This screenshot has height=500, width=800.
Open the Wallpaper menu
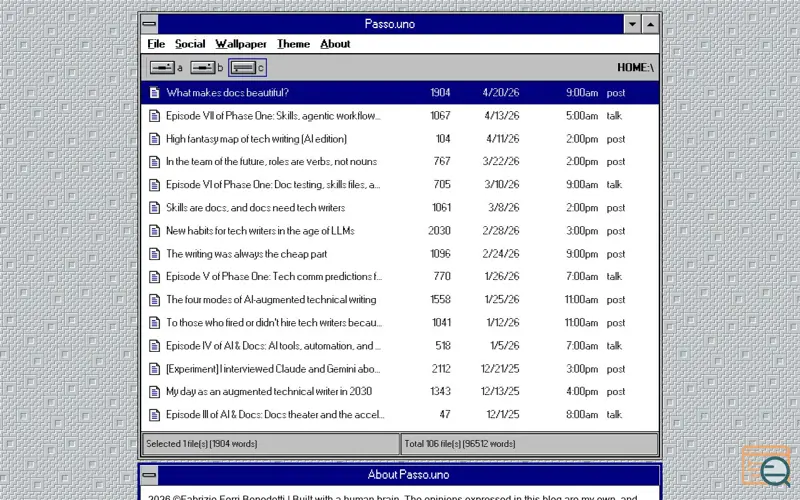point(241,44)
